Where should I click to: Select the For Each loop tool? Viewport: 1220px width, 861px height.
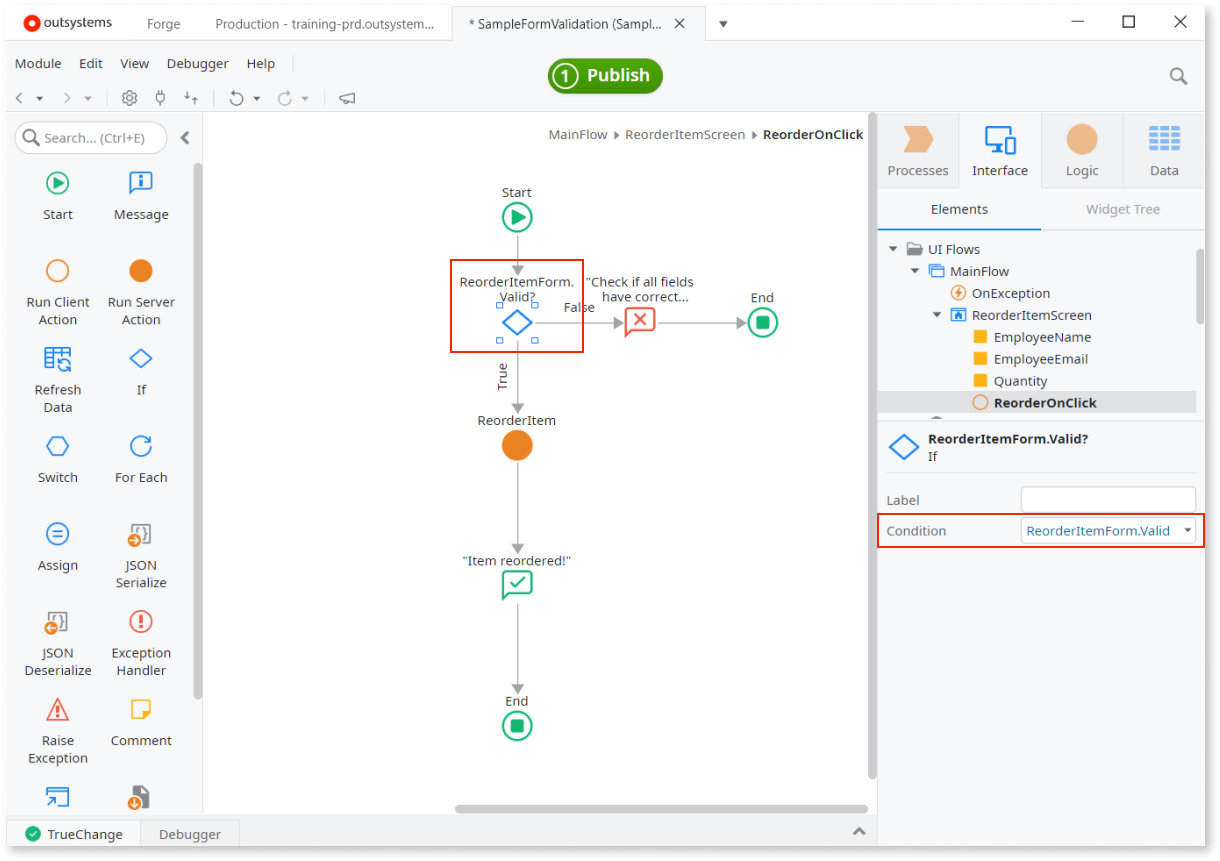[x=141, y=459]
